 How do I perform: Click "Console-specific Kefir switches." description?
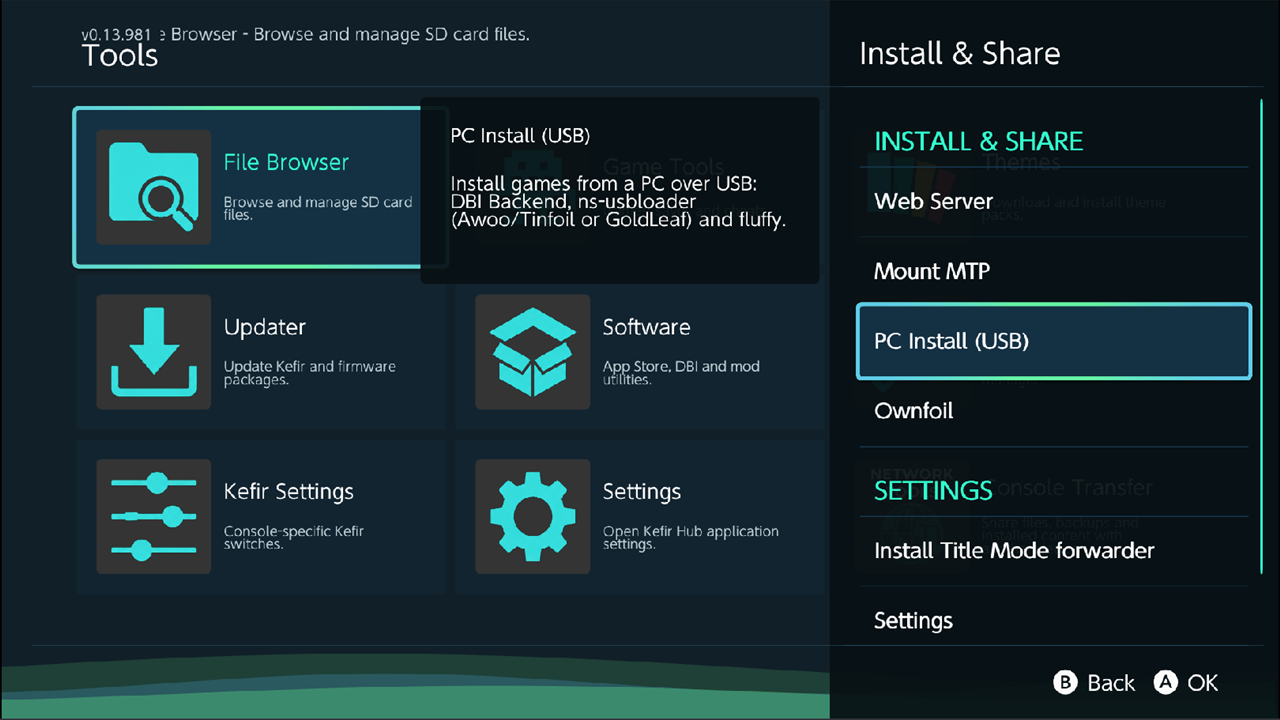[295, 538]
